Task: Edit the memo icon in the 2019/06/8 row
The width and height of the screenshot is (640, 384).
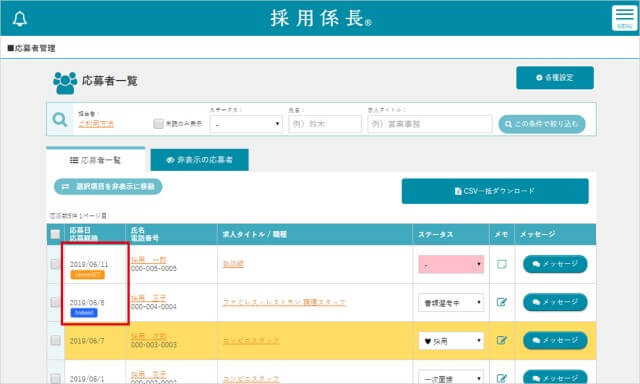Action: coord(502,302)
